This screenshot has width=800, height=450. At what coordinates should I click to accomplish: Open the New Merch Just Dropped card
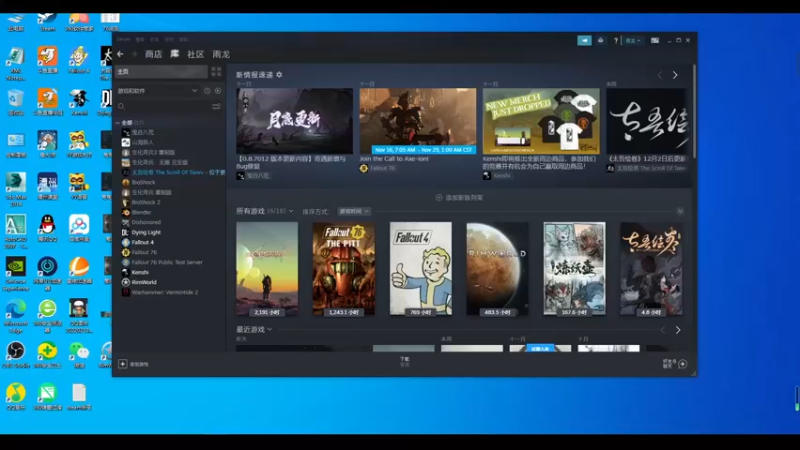541,121
